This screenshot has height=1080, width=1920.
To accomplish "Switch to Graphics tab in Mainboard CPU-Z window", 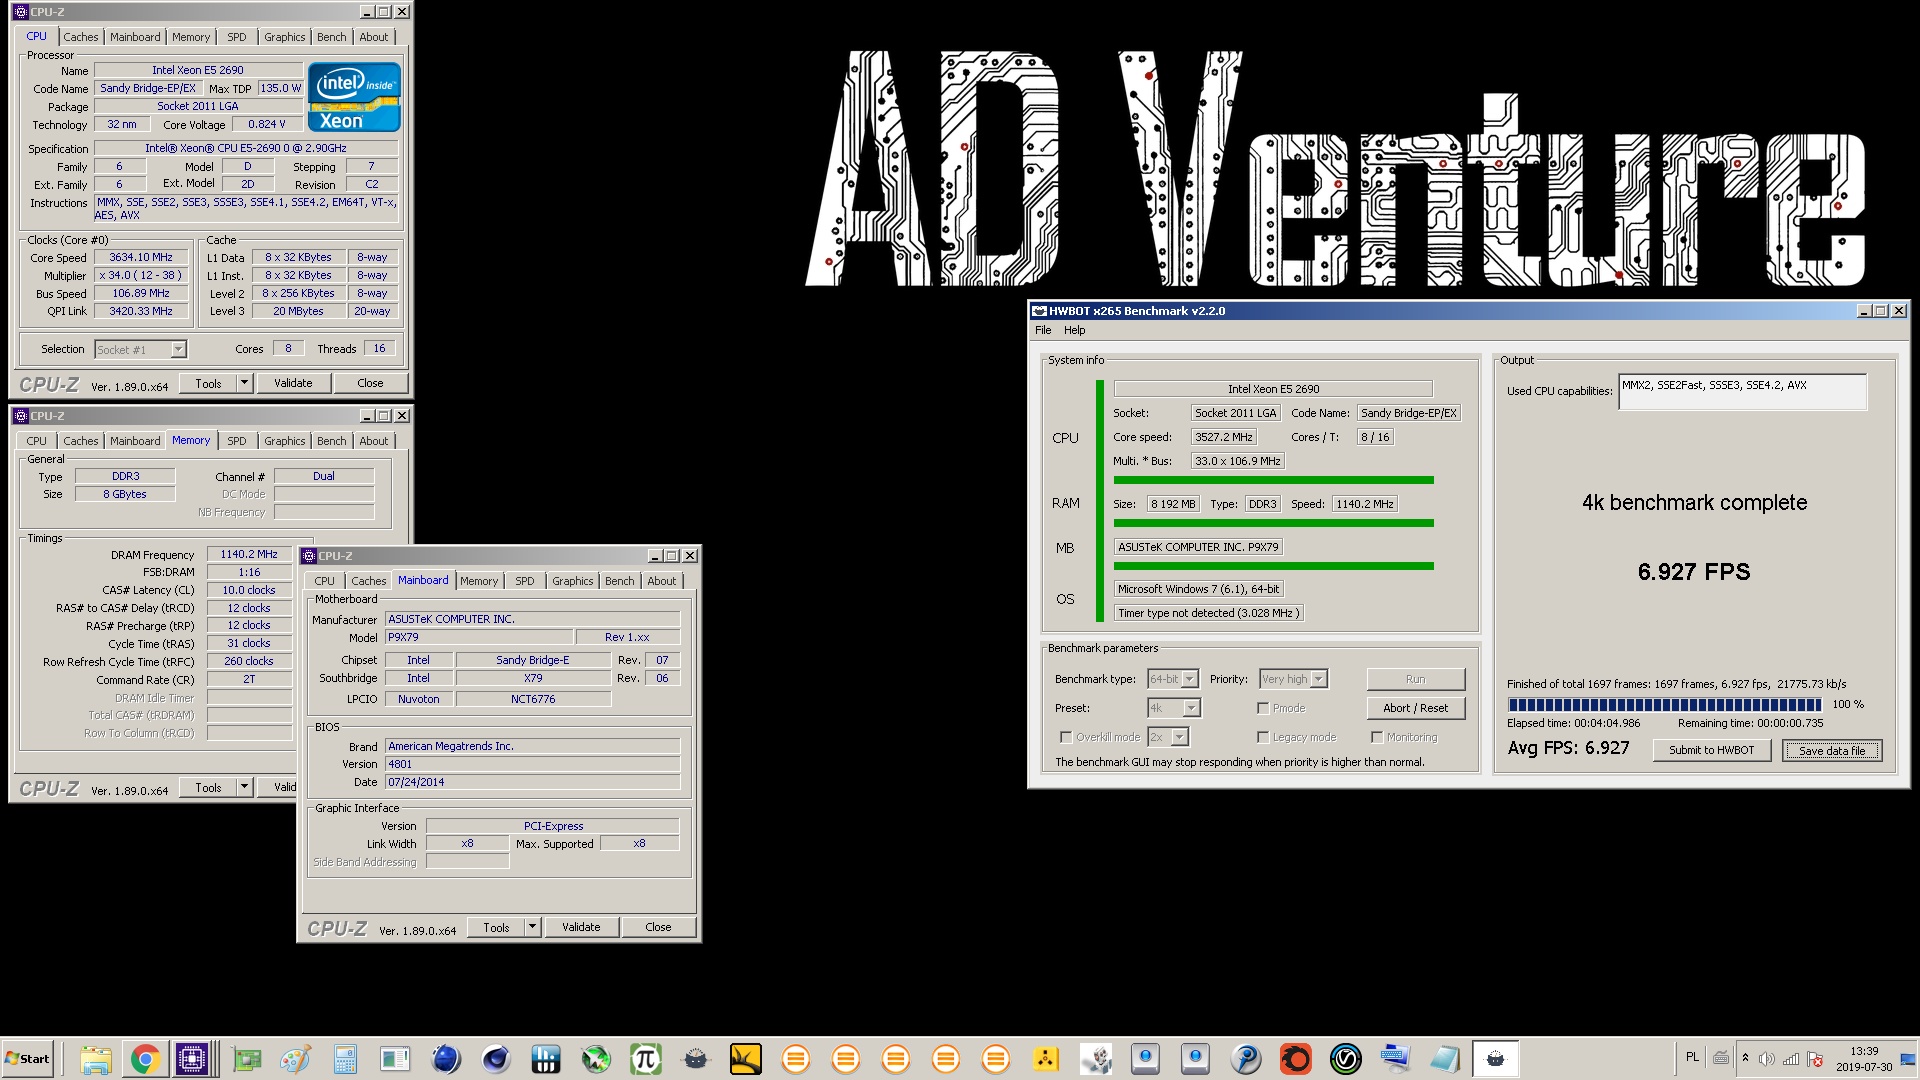I will click(x=573, y=581).
